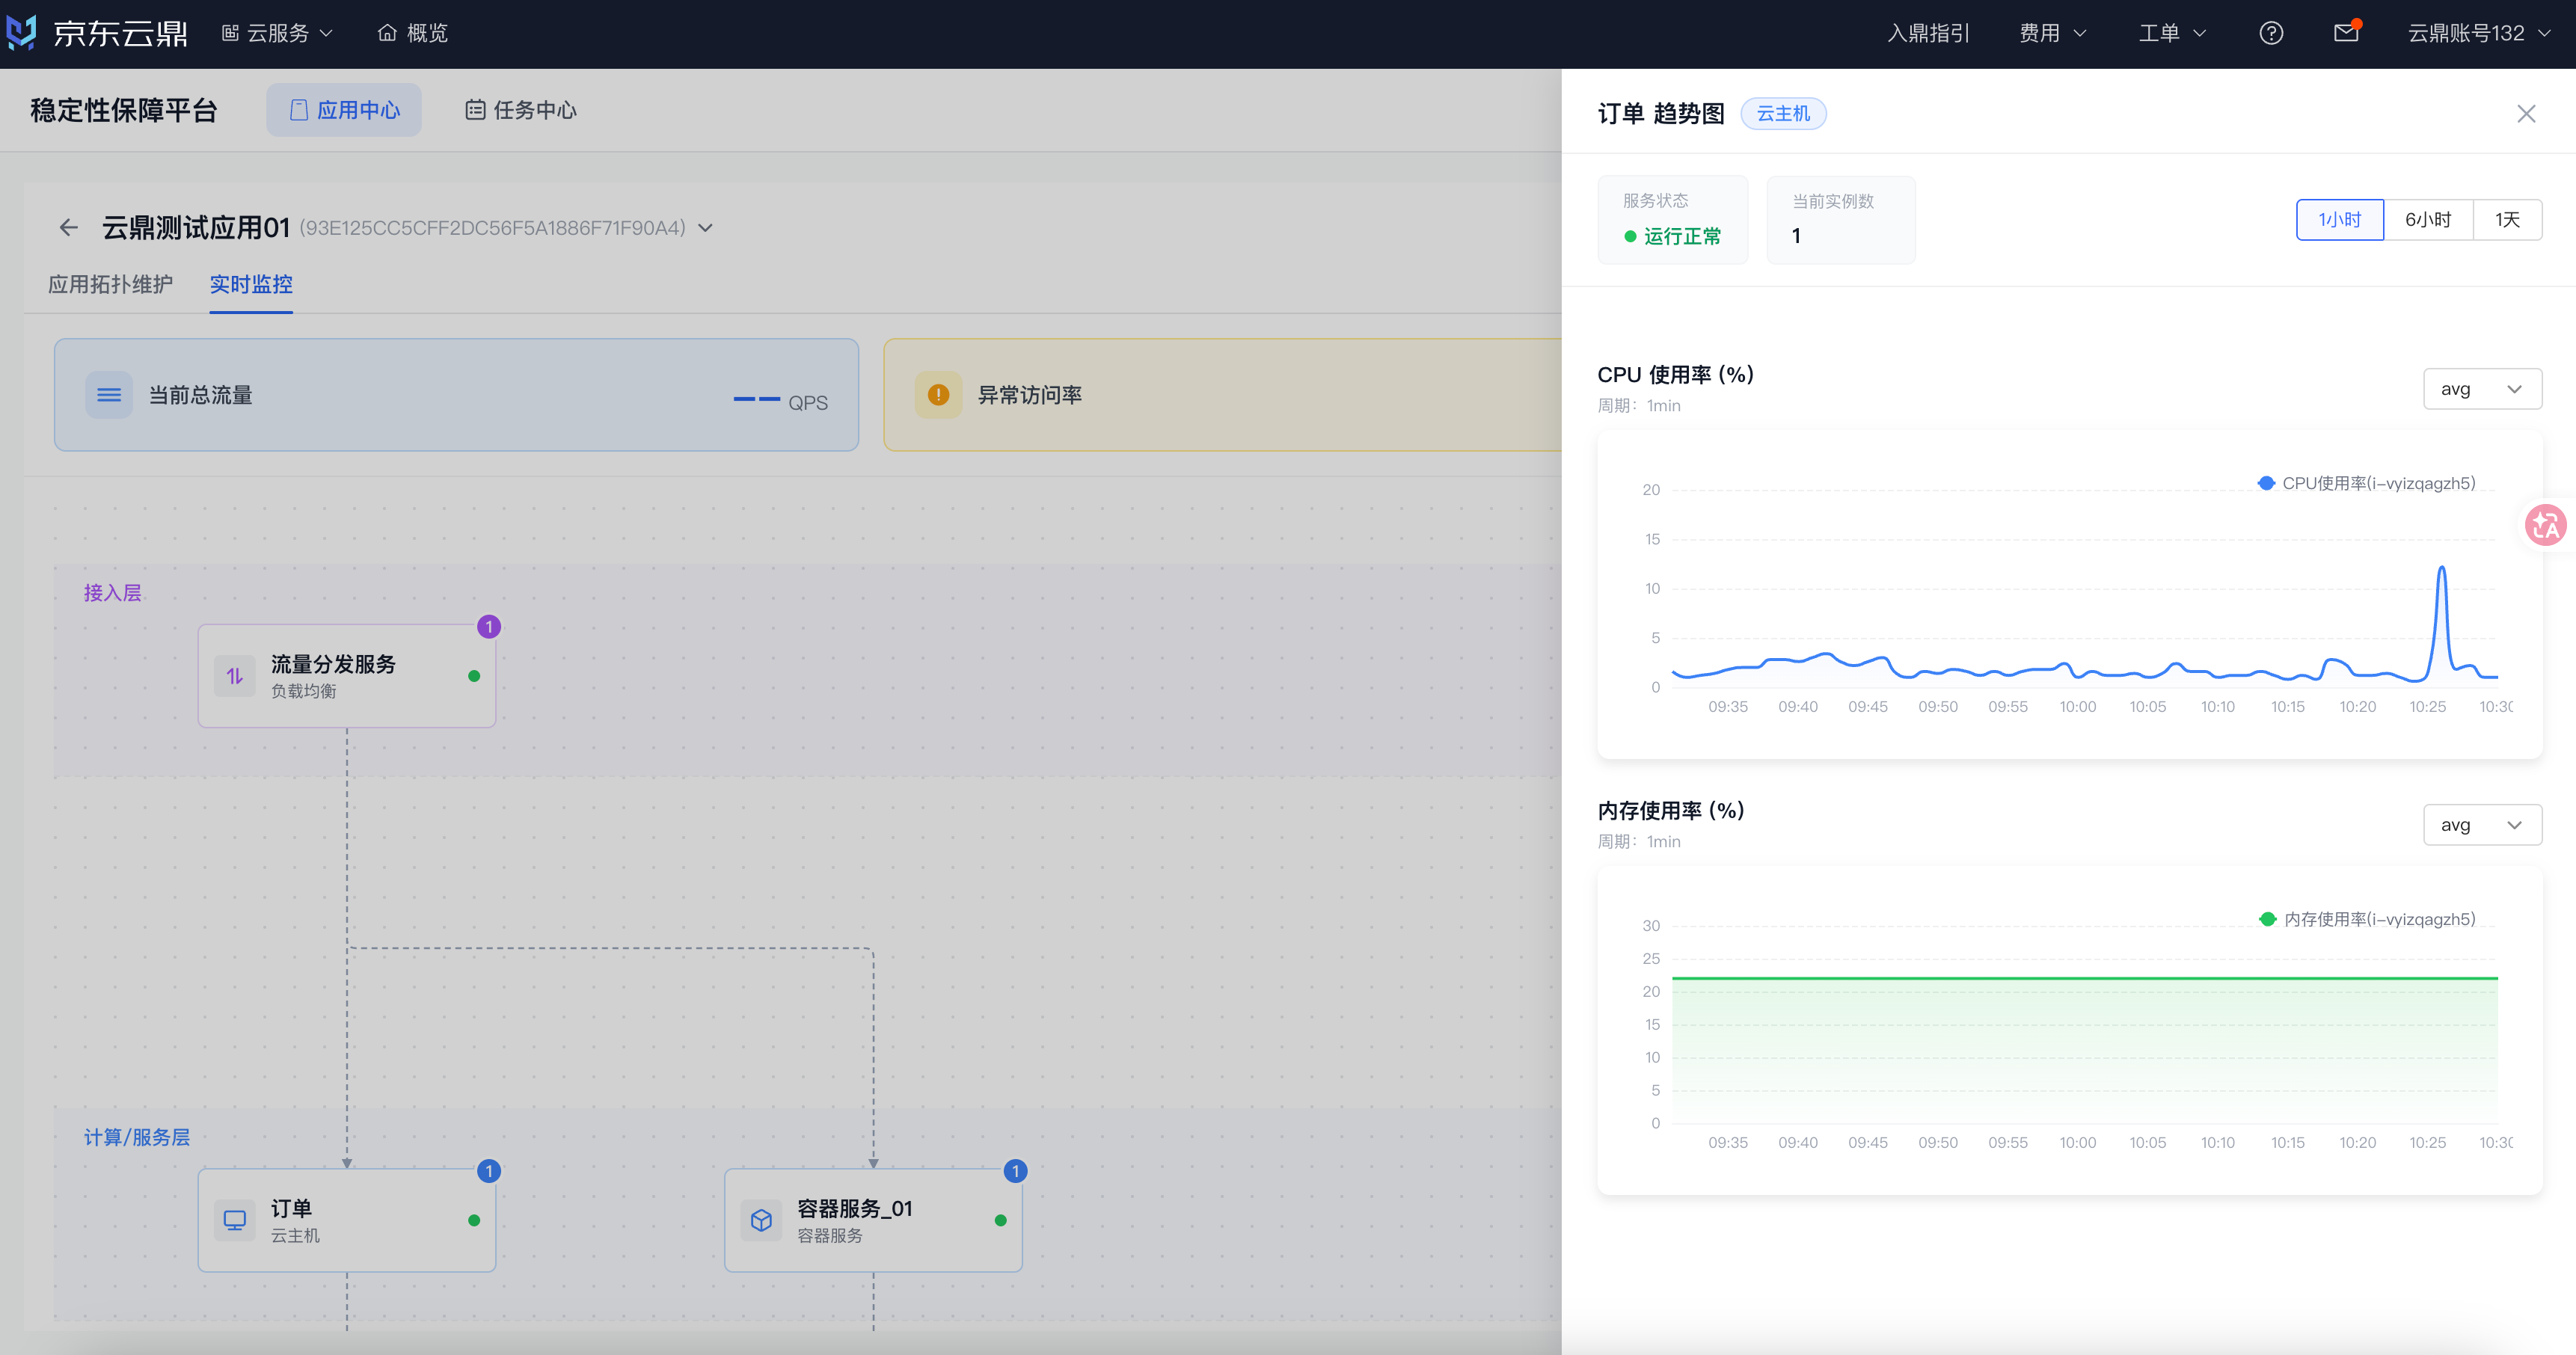Open the help question mark icon

(2271, 33)
